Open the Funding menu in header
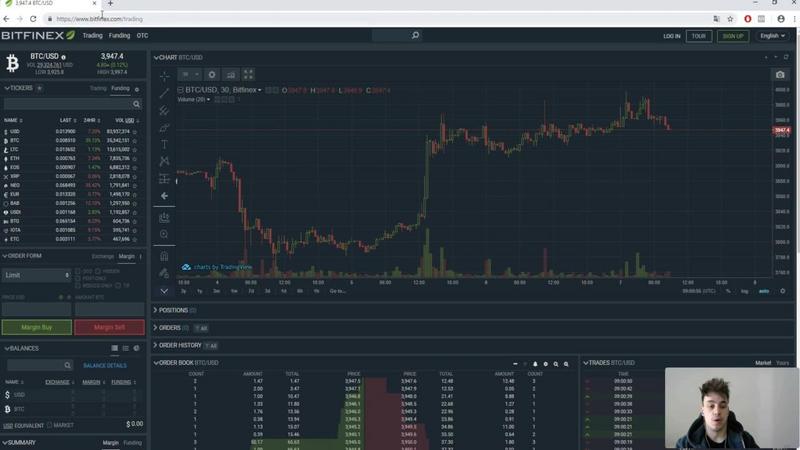800x450 pixels. click(x=119, y=36)
